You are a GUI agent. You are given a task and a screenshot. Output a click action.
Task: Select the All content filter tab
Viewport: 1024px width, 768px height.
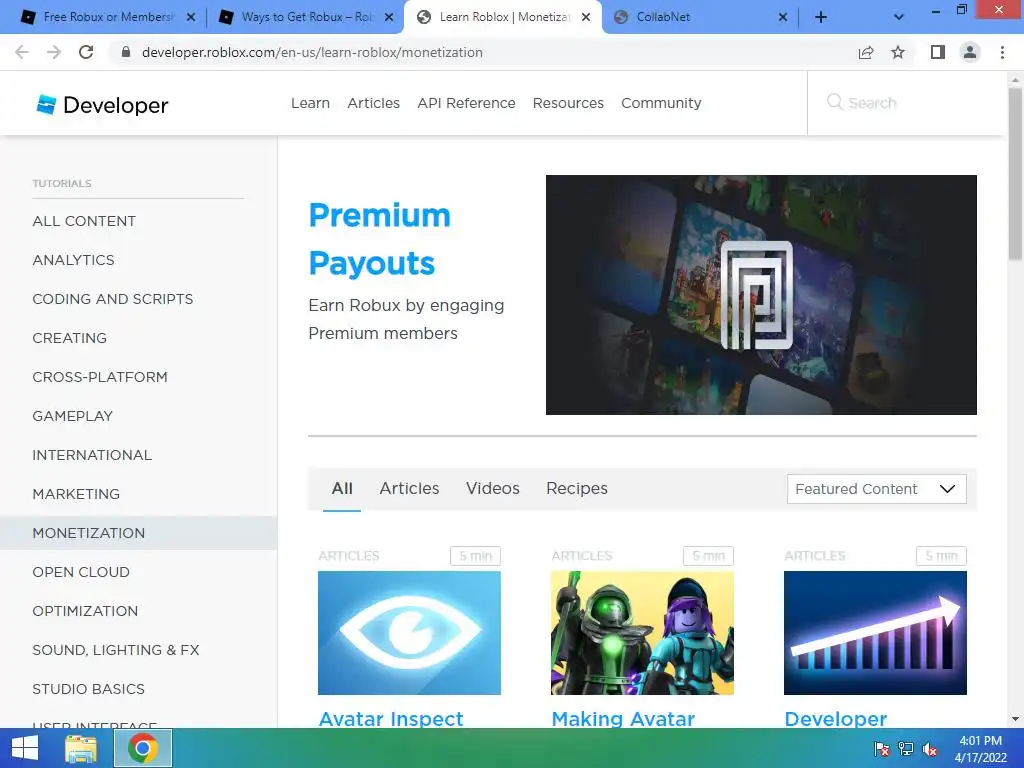pos(342,488)
